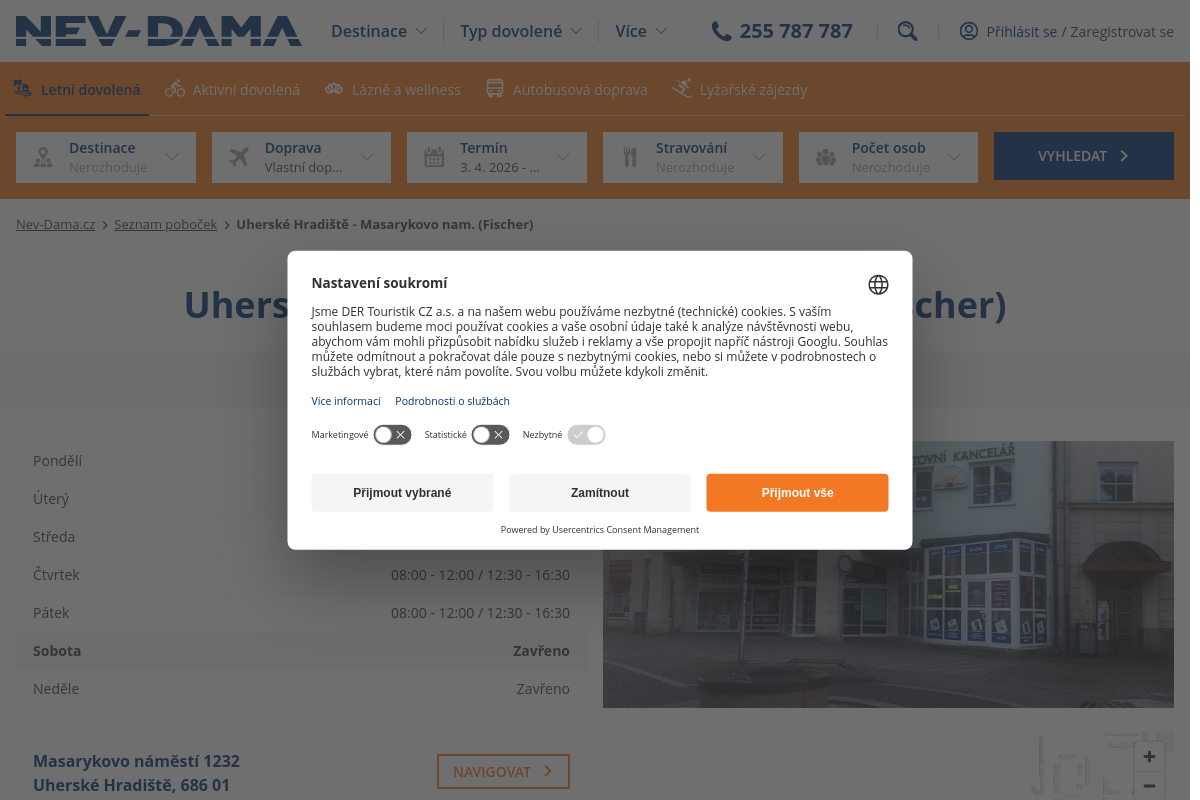The image size is (1200, 800).
Task: Click the office building photo
Action: click(888, 574)
